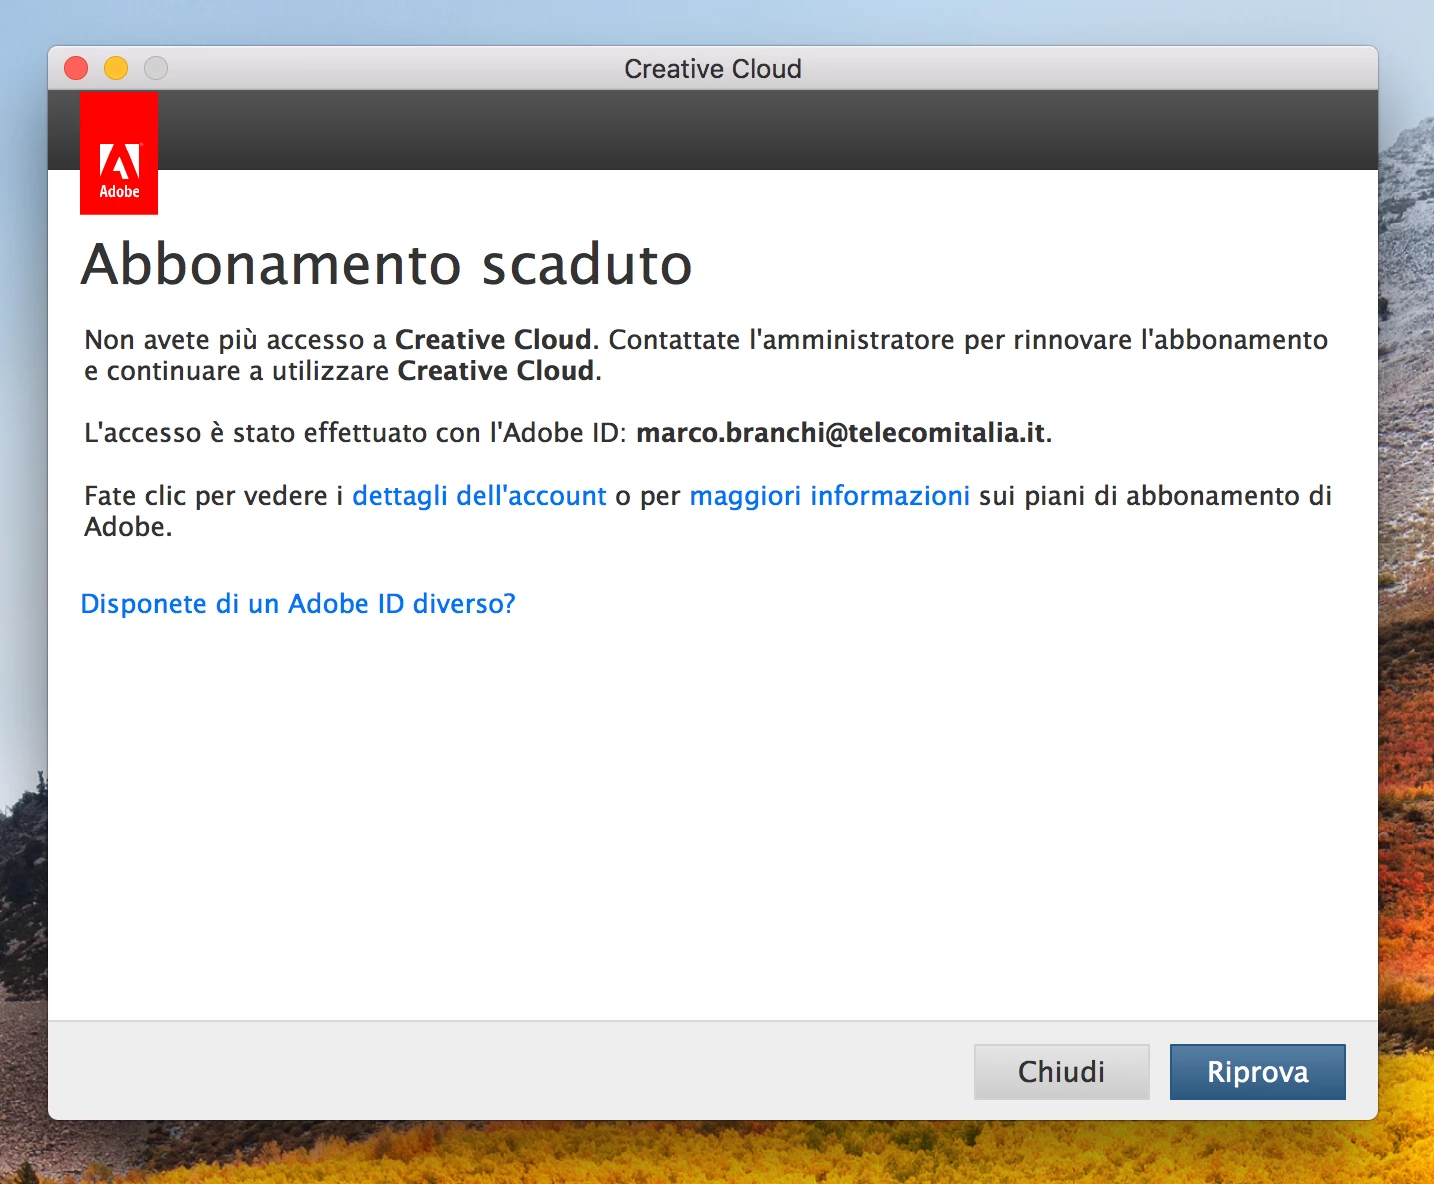Click the Chiudi button
The height and width of the screenshot is (1184, 1434).
click(x=1061, y=1072)
